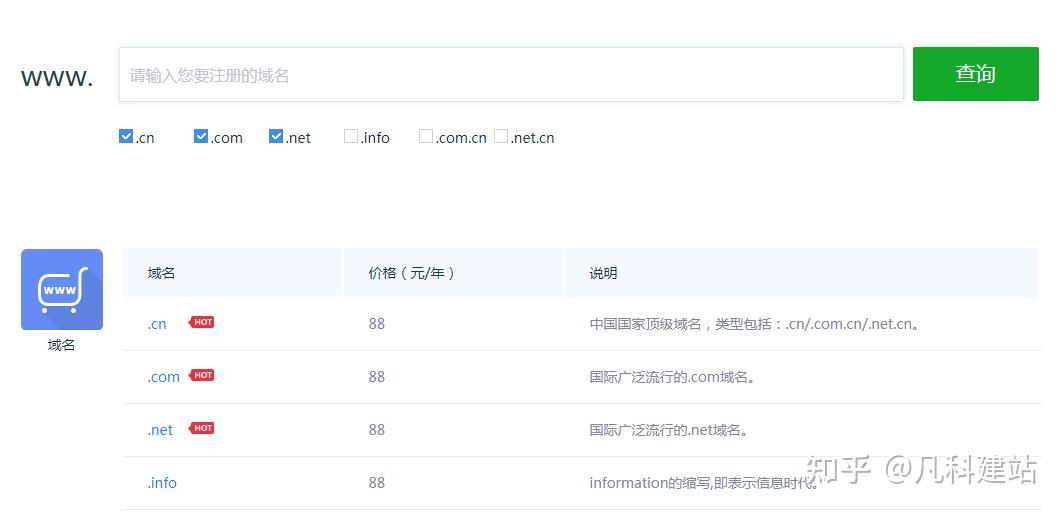Enable the .info domain checkbox
Image resolution: width=1064 pixels, height=514 pixels.
pos(351,136)
